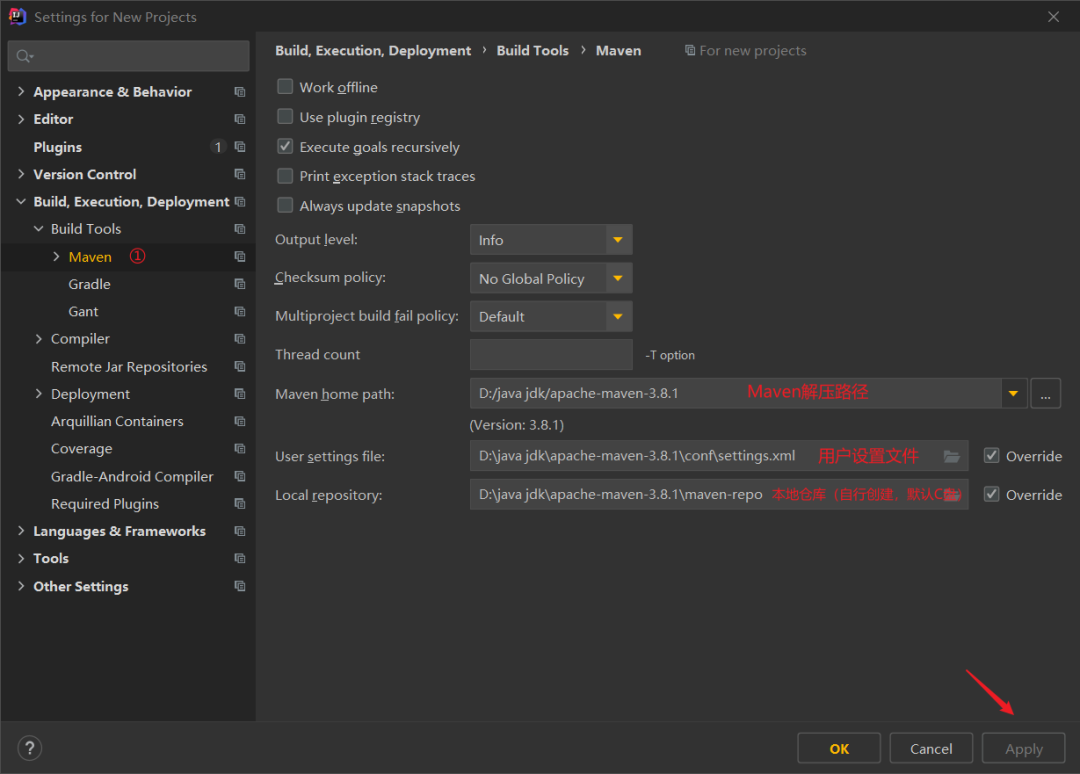Click the OK button
This screenshot has width=1080, height=774.
tap(839, 748)
